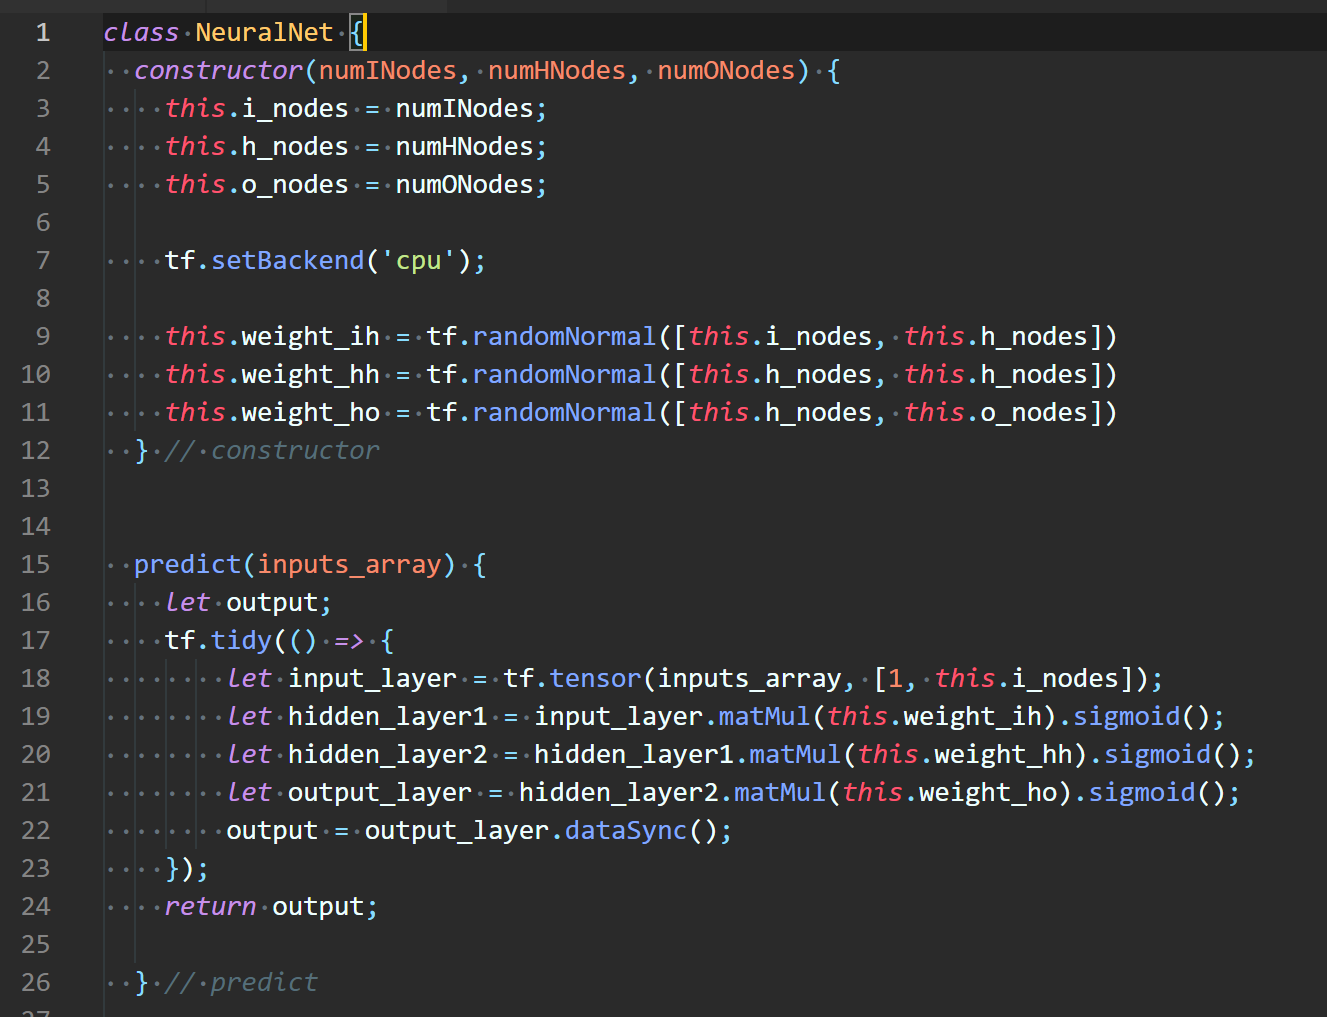The image size is (1327, 1017).
Task: Click 'sigmoid' call on line 19
Action: (1127, 716)
